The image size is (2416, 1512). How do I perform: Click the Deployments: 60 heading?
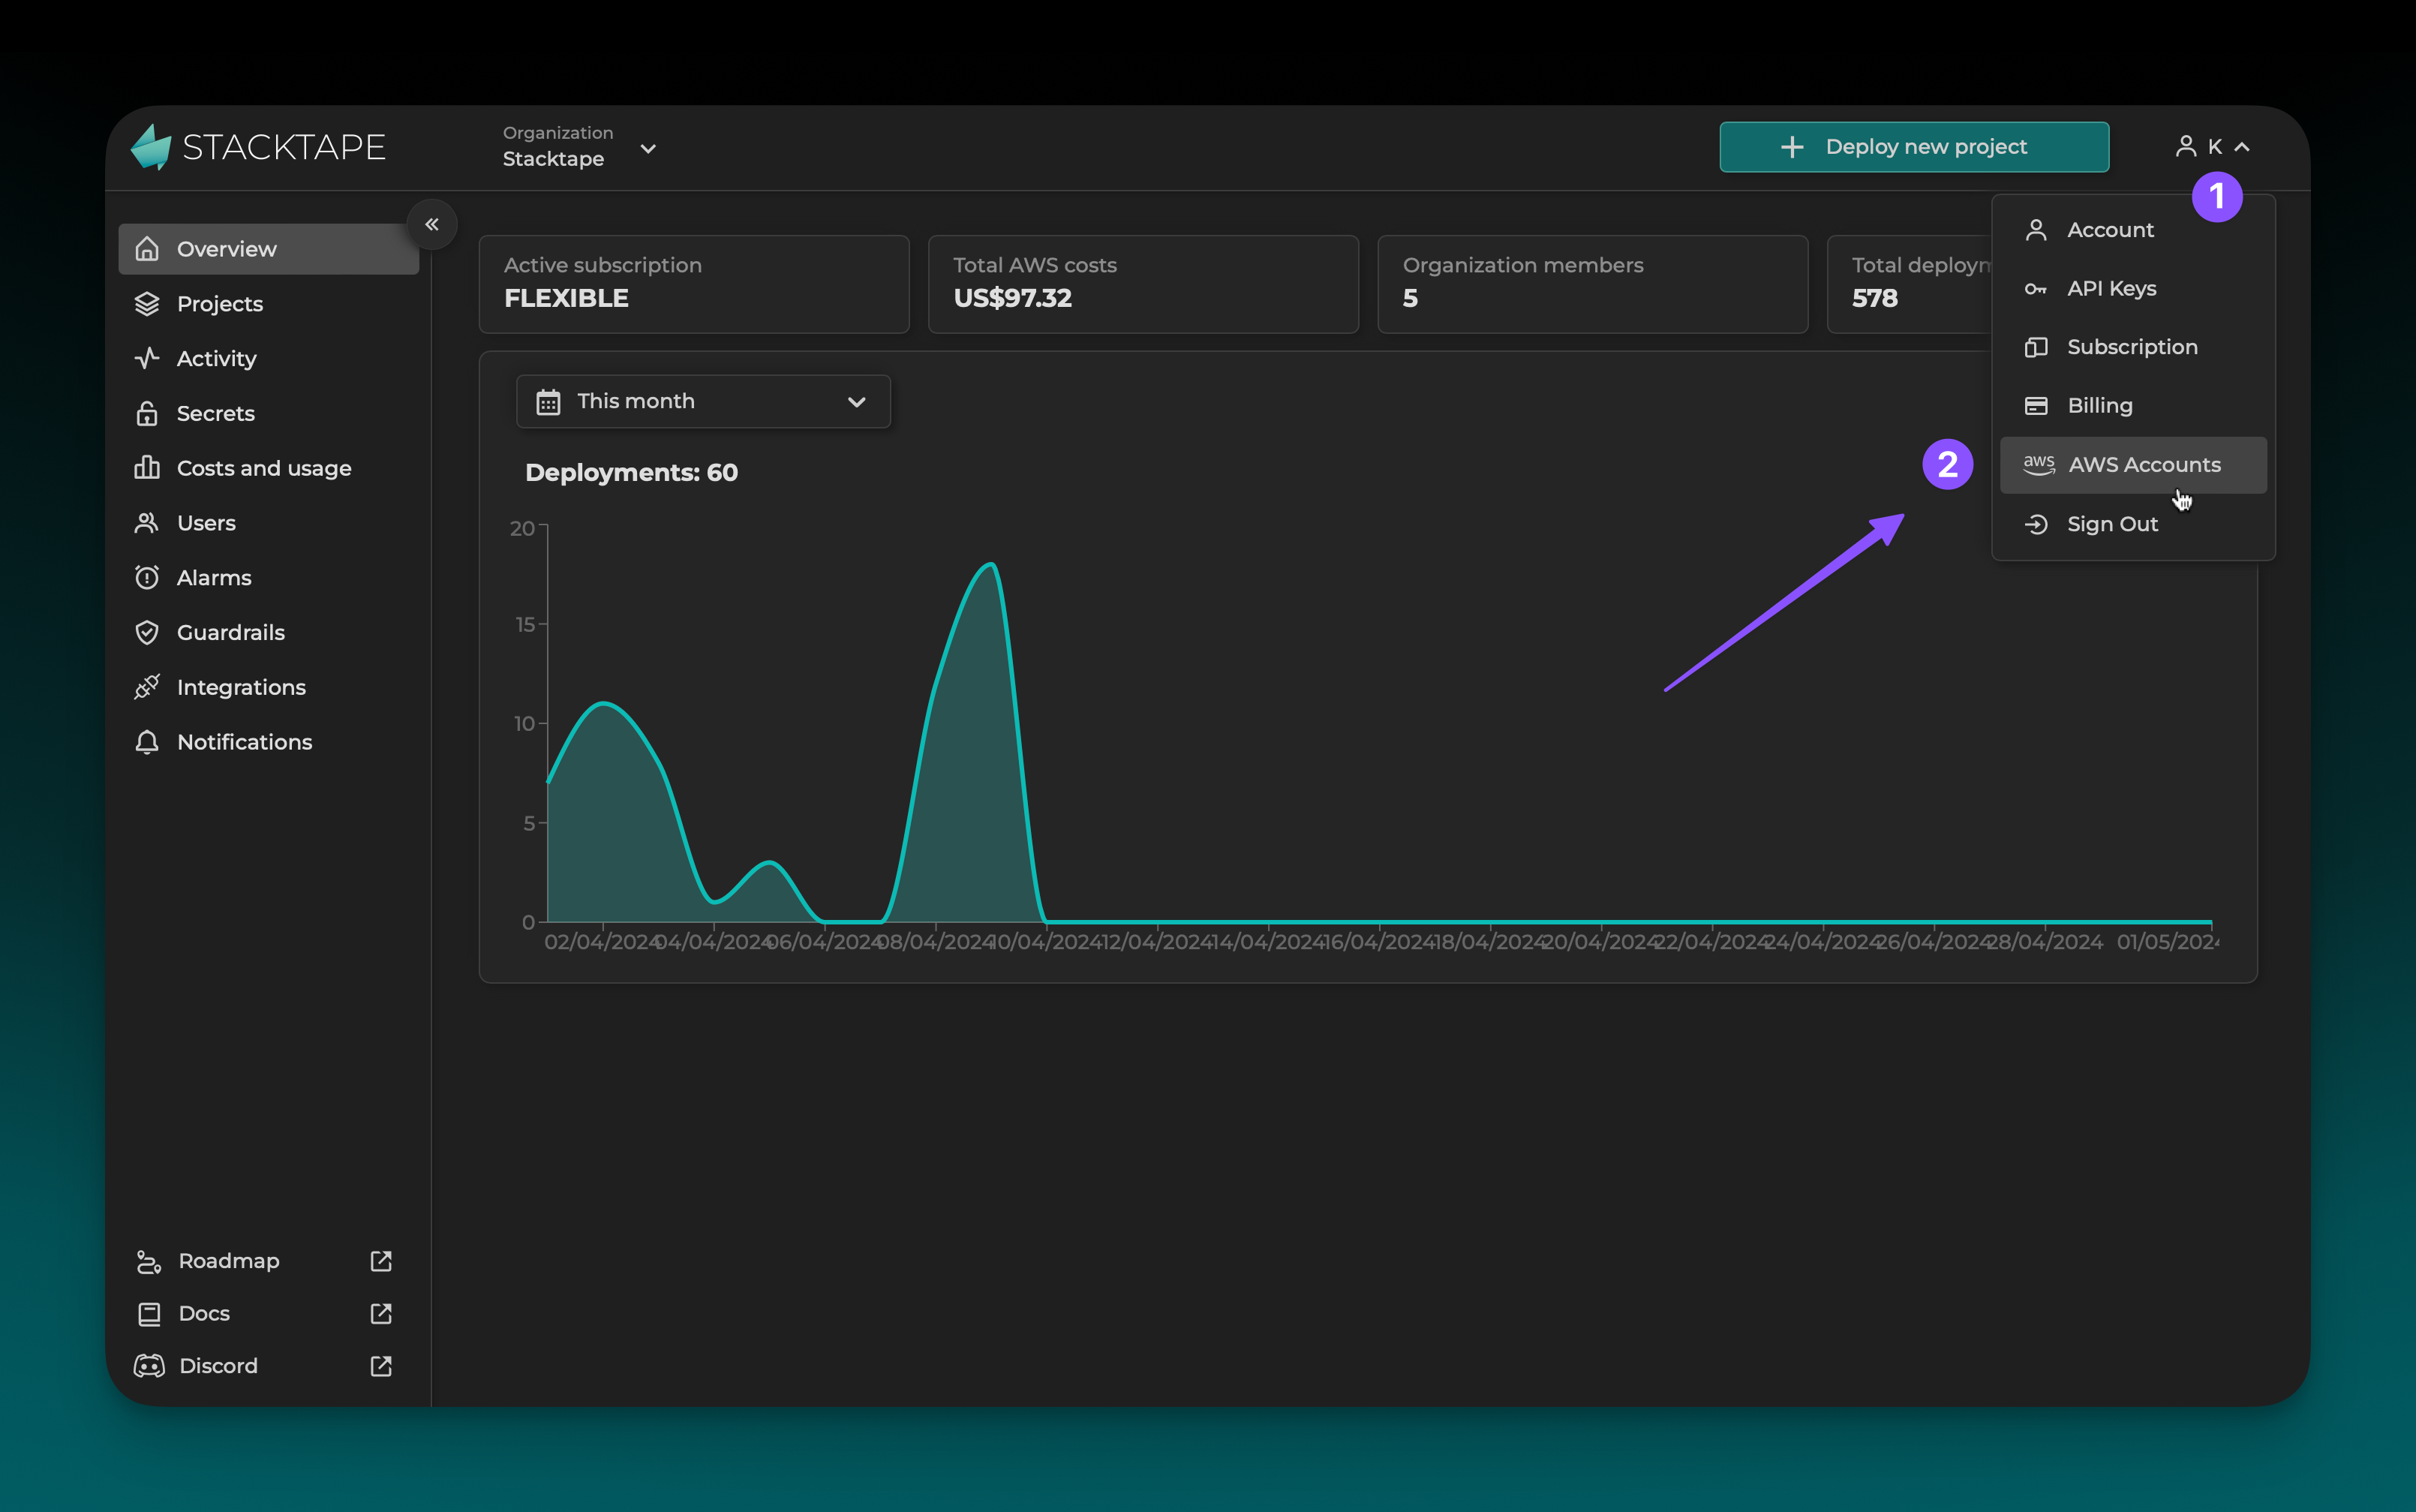tap(631, 473)
